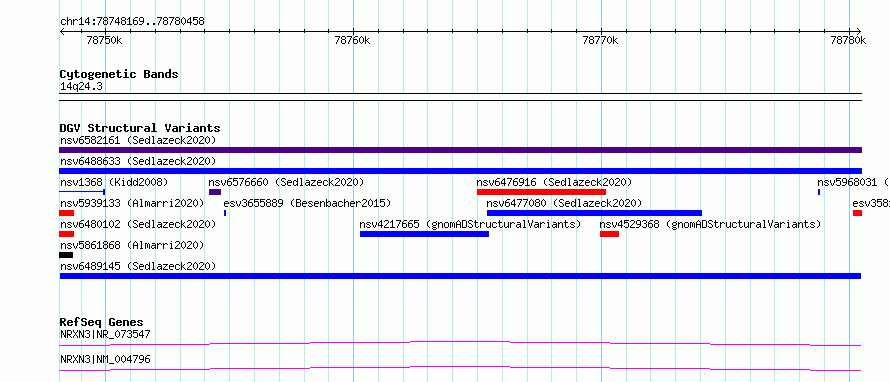This screenshot has height=382, width=890.
Task: Click the nsv5939133 red variant block
Action: click(x=66, y=213)
